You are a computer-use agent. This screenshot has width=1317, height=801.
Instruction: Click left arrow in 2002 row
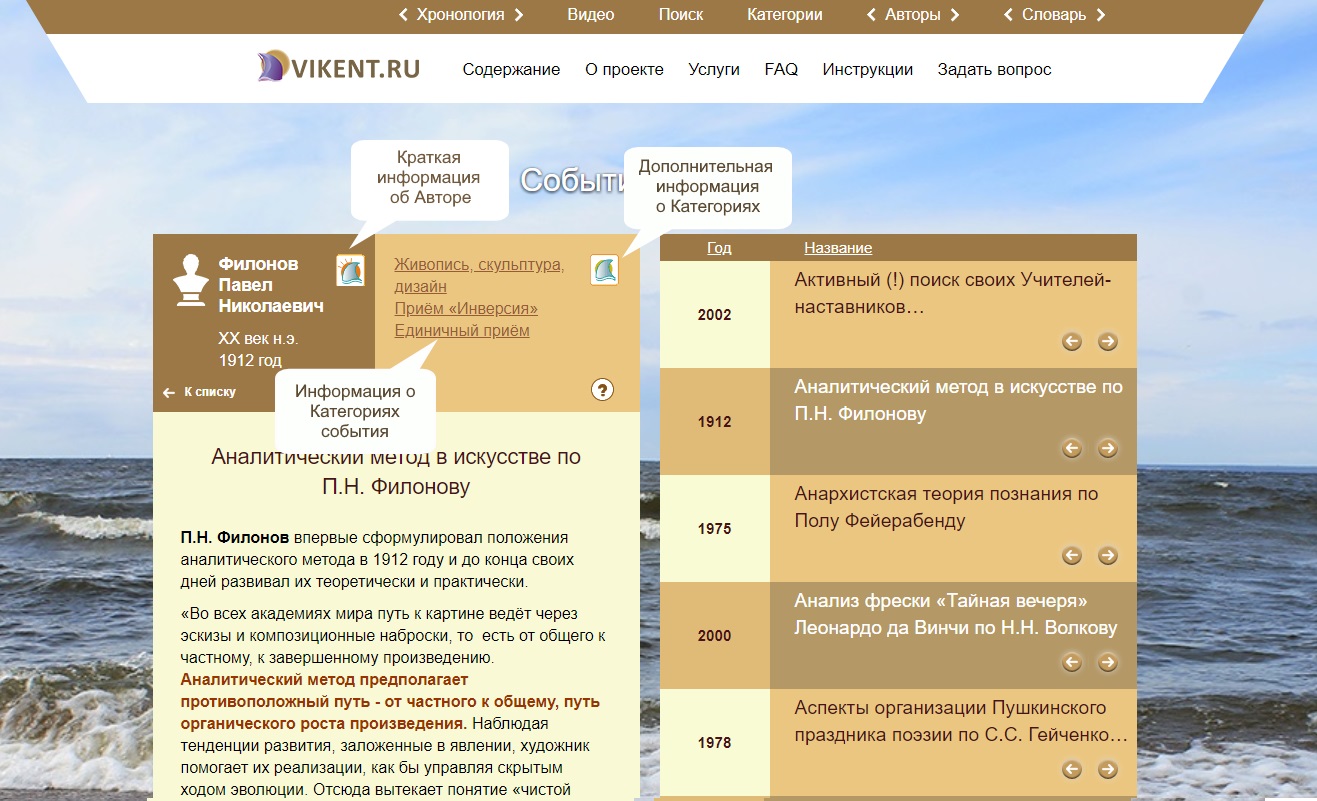click(x=1072, y=342)
